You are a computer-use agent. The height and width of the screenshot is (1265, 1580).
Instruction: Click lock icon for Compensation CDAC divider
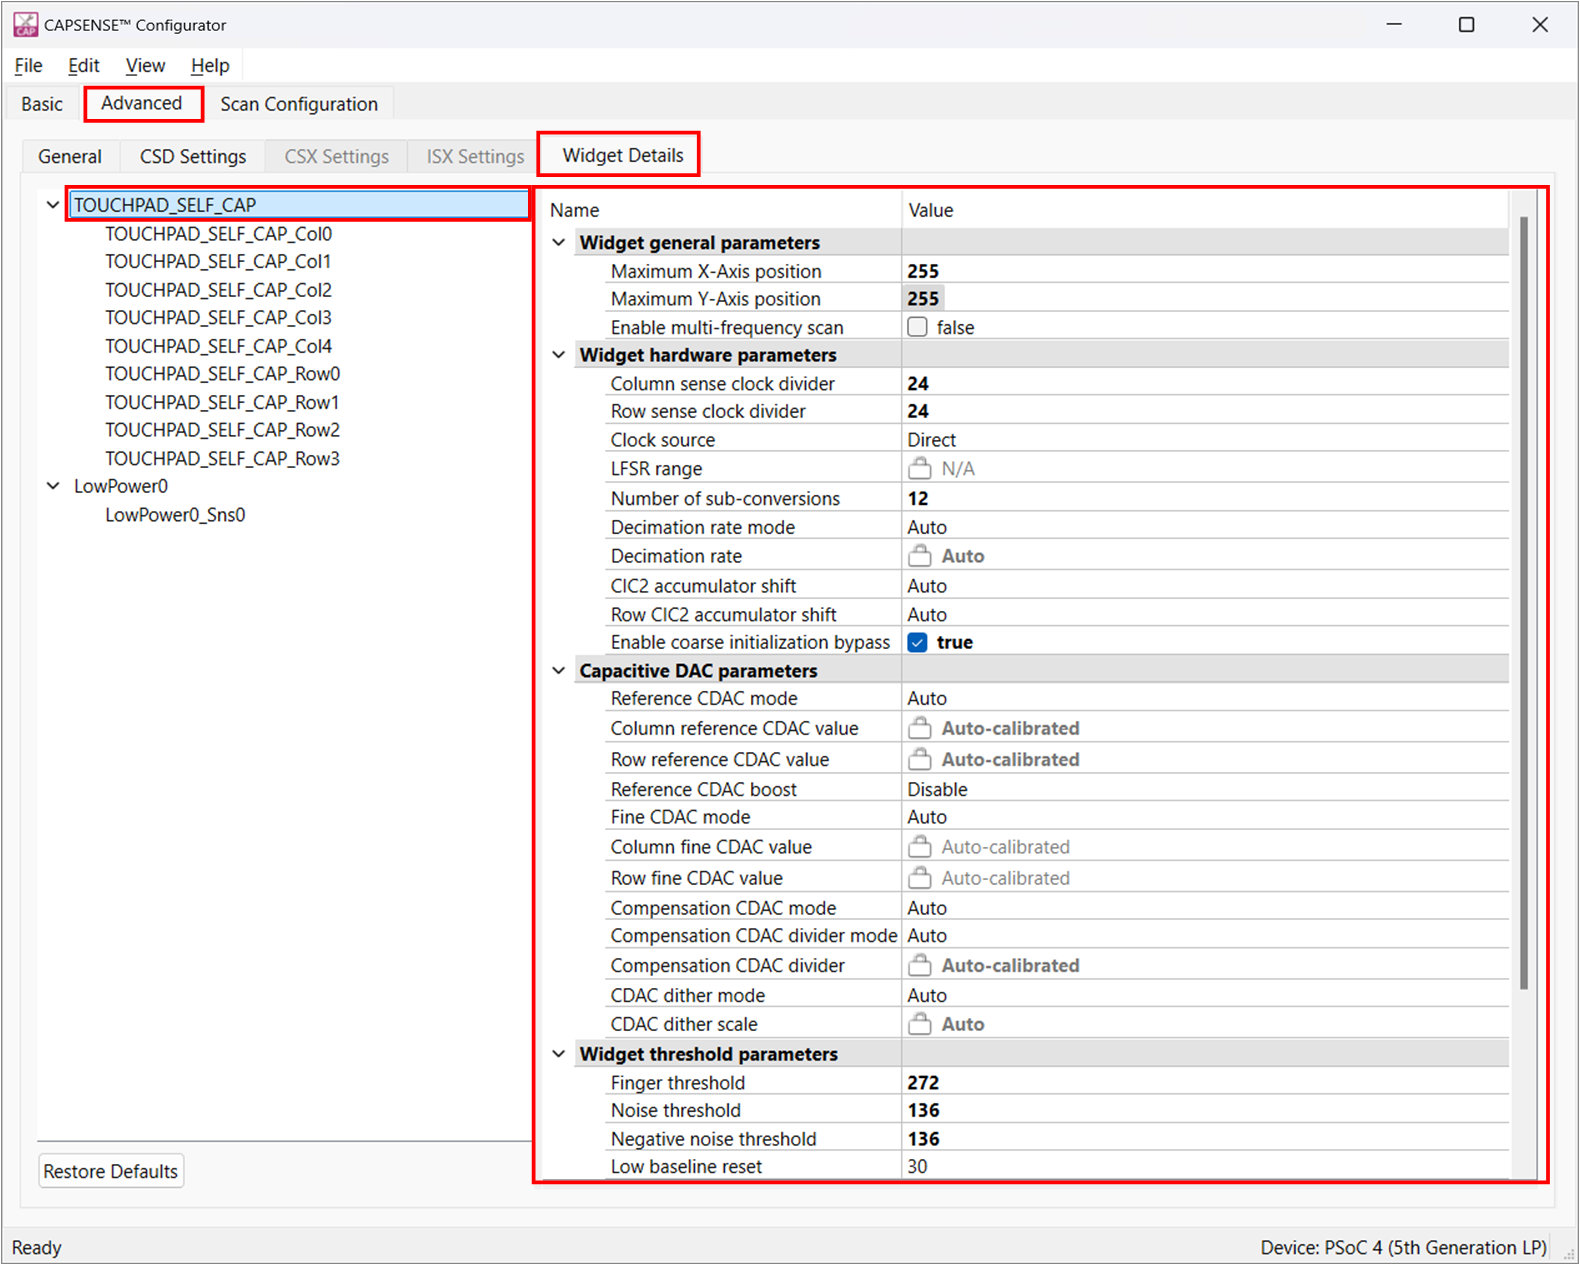point(919,965)
